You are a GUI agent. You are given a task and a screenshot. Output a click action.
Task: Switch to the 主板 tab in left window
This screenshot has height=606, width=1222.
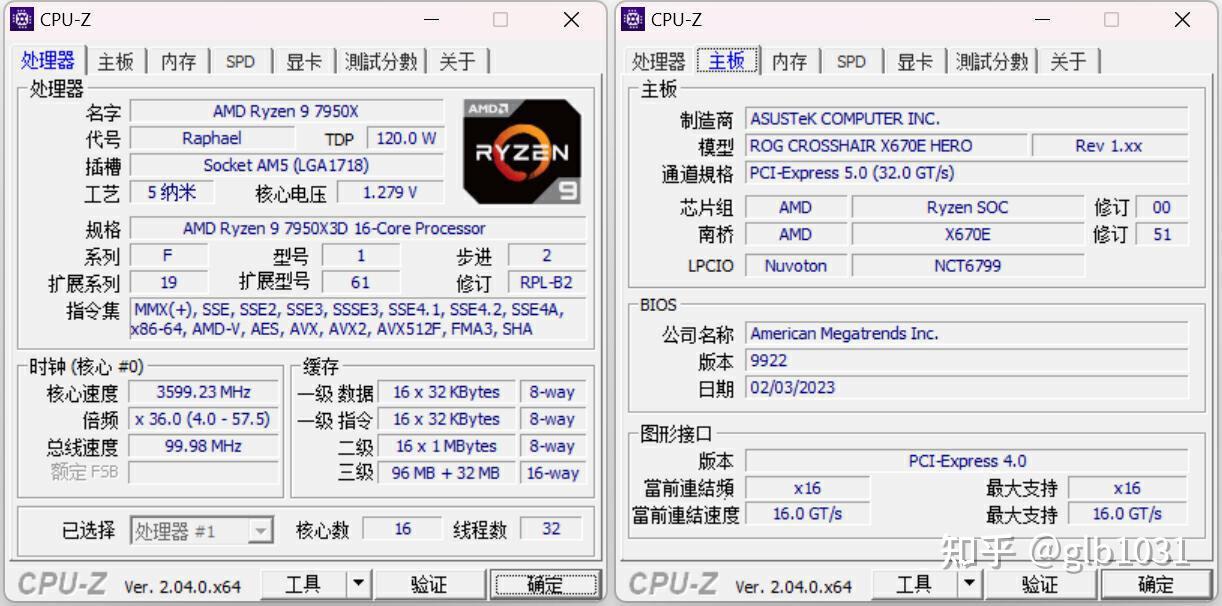click(115, 60)
